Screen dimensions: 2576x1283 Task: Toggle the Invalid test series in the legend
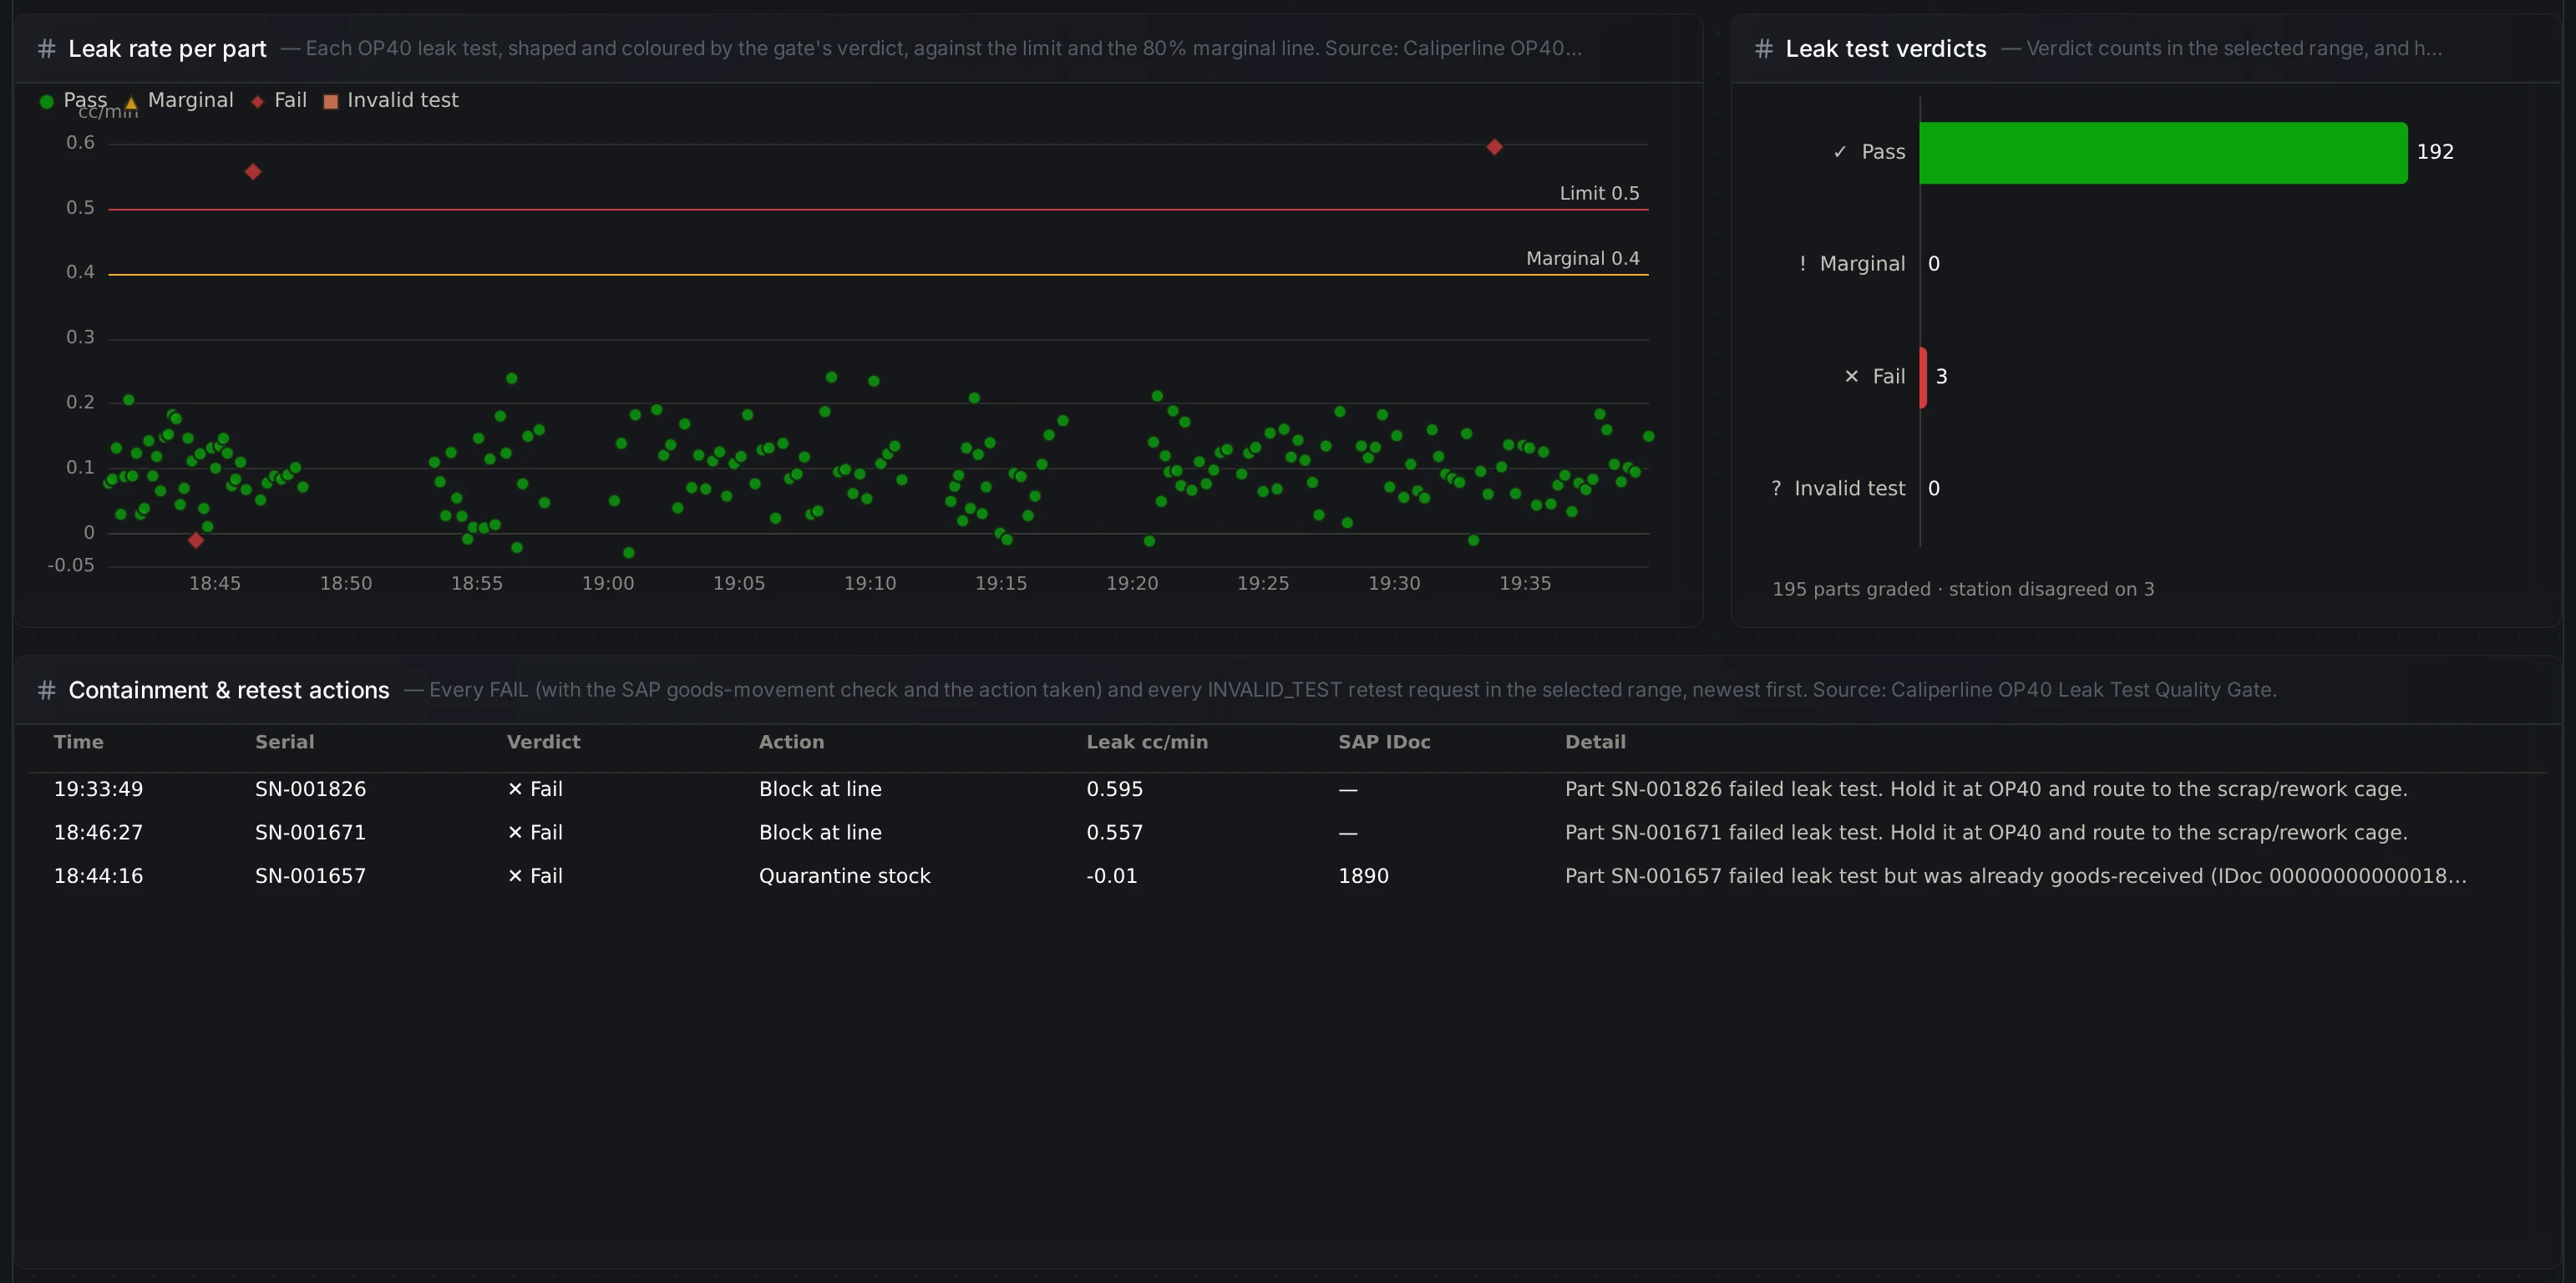coord(391,100)
